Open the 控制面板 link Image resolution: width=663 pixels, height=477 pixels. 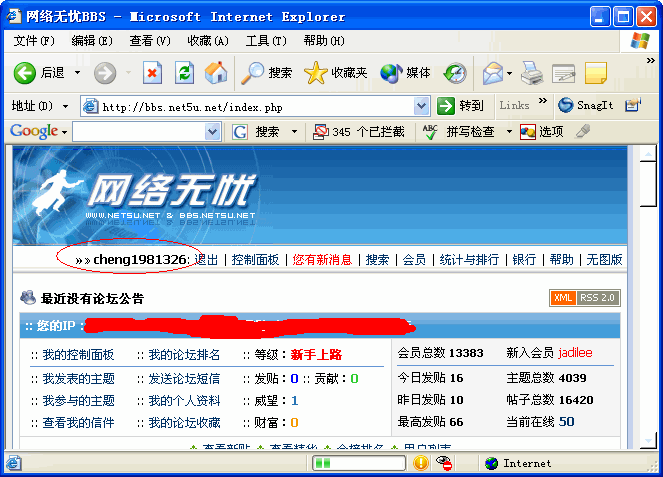coord(255,260)
